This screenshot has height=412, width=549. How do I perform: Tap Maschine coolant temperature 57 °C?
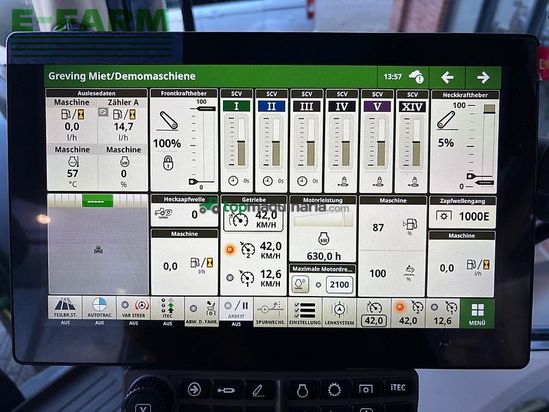click(72, 167)
